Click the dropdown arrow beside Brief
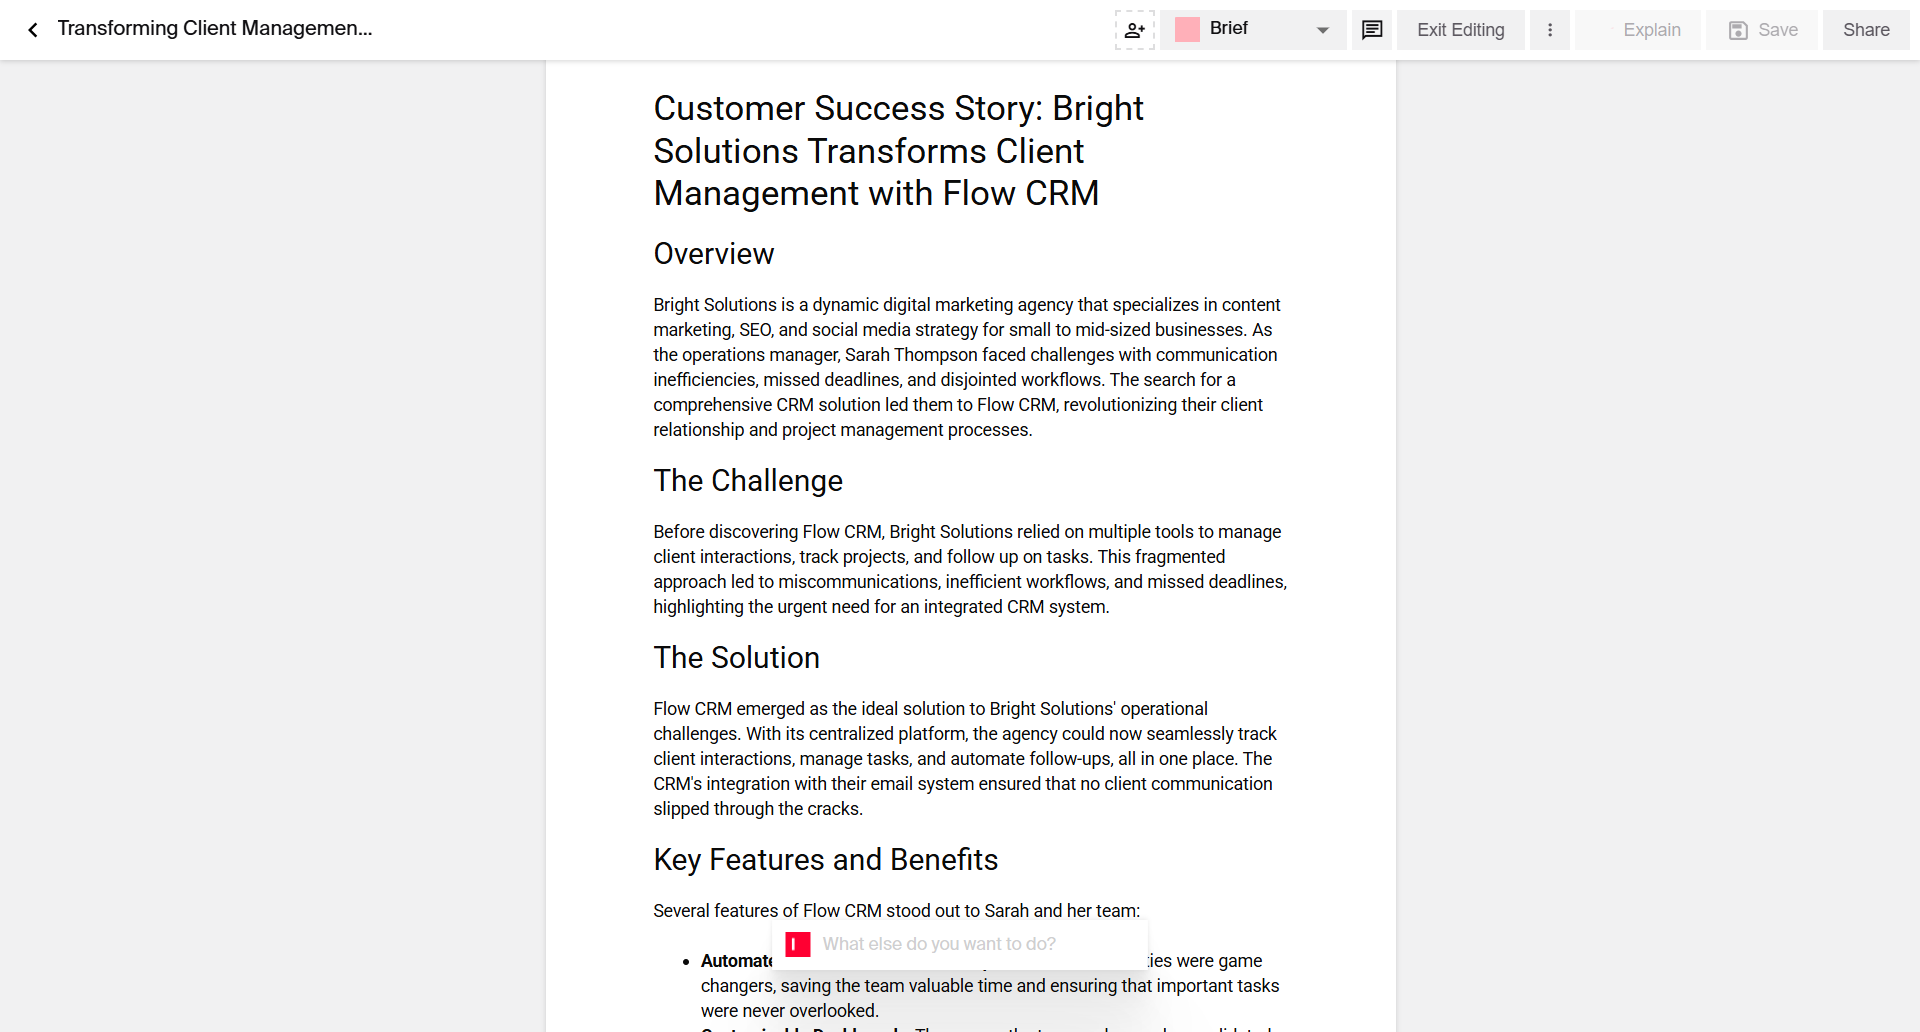Viewport: 1920px width, 1032px height. coord(1322,30)
